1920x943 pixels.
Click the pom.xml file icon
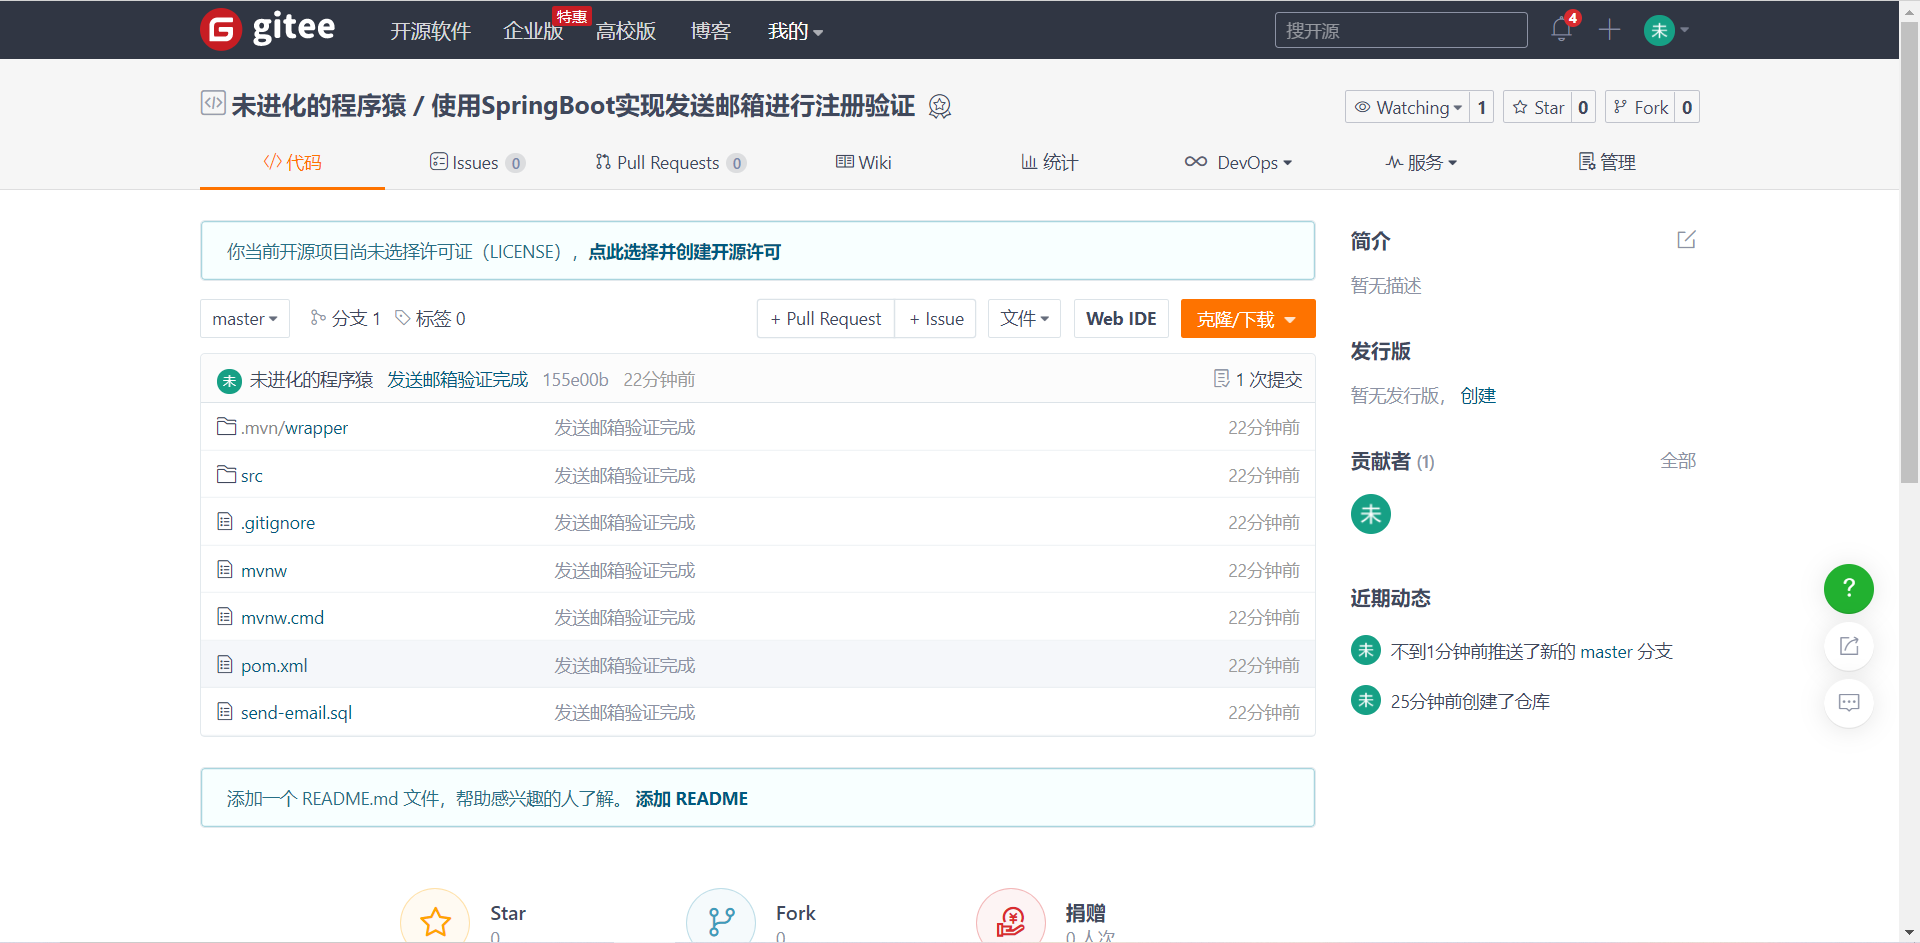point(225,664)
